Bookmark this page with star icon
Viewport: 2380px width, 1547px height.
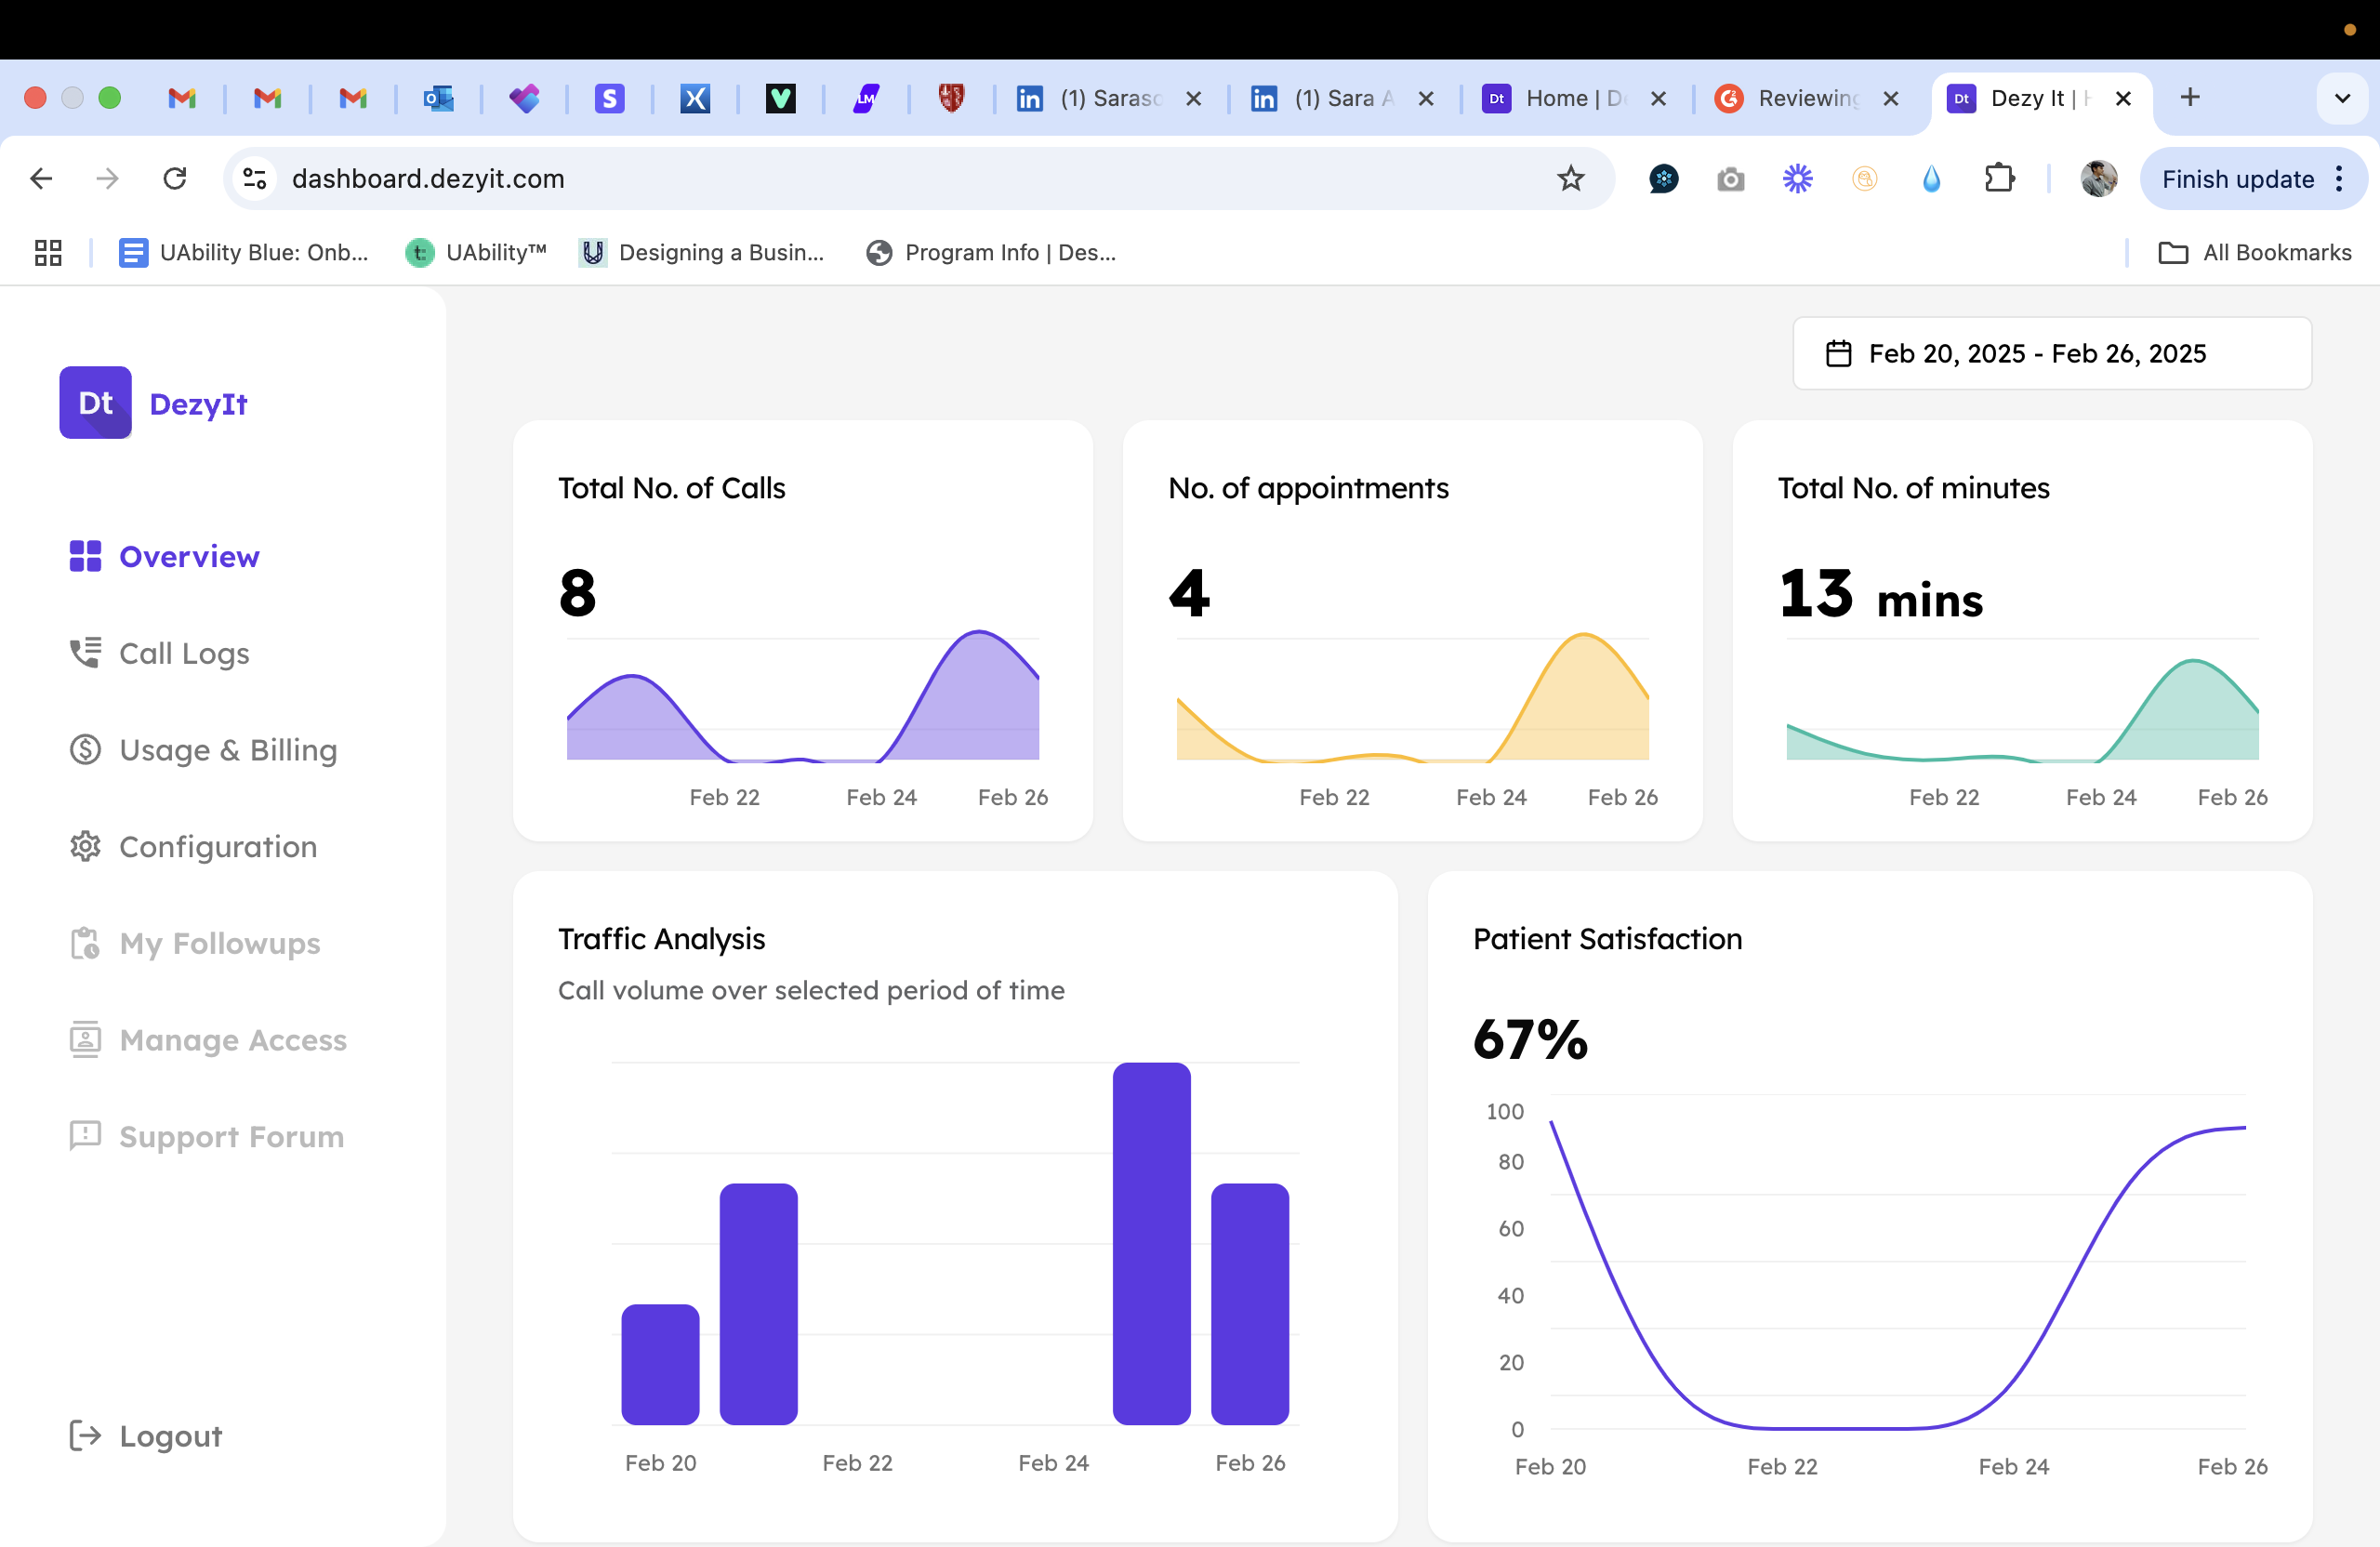tap(1570, 179)
